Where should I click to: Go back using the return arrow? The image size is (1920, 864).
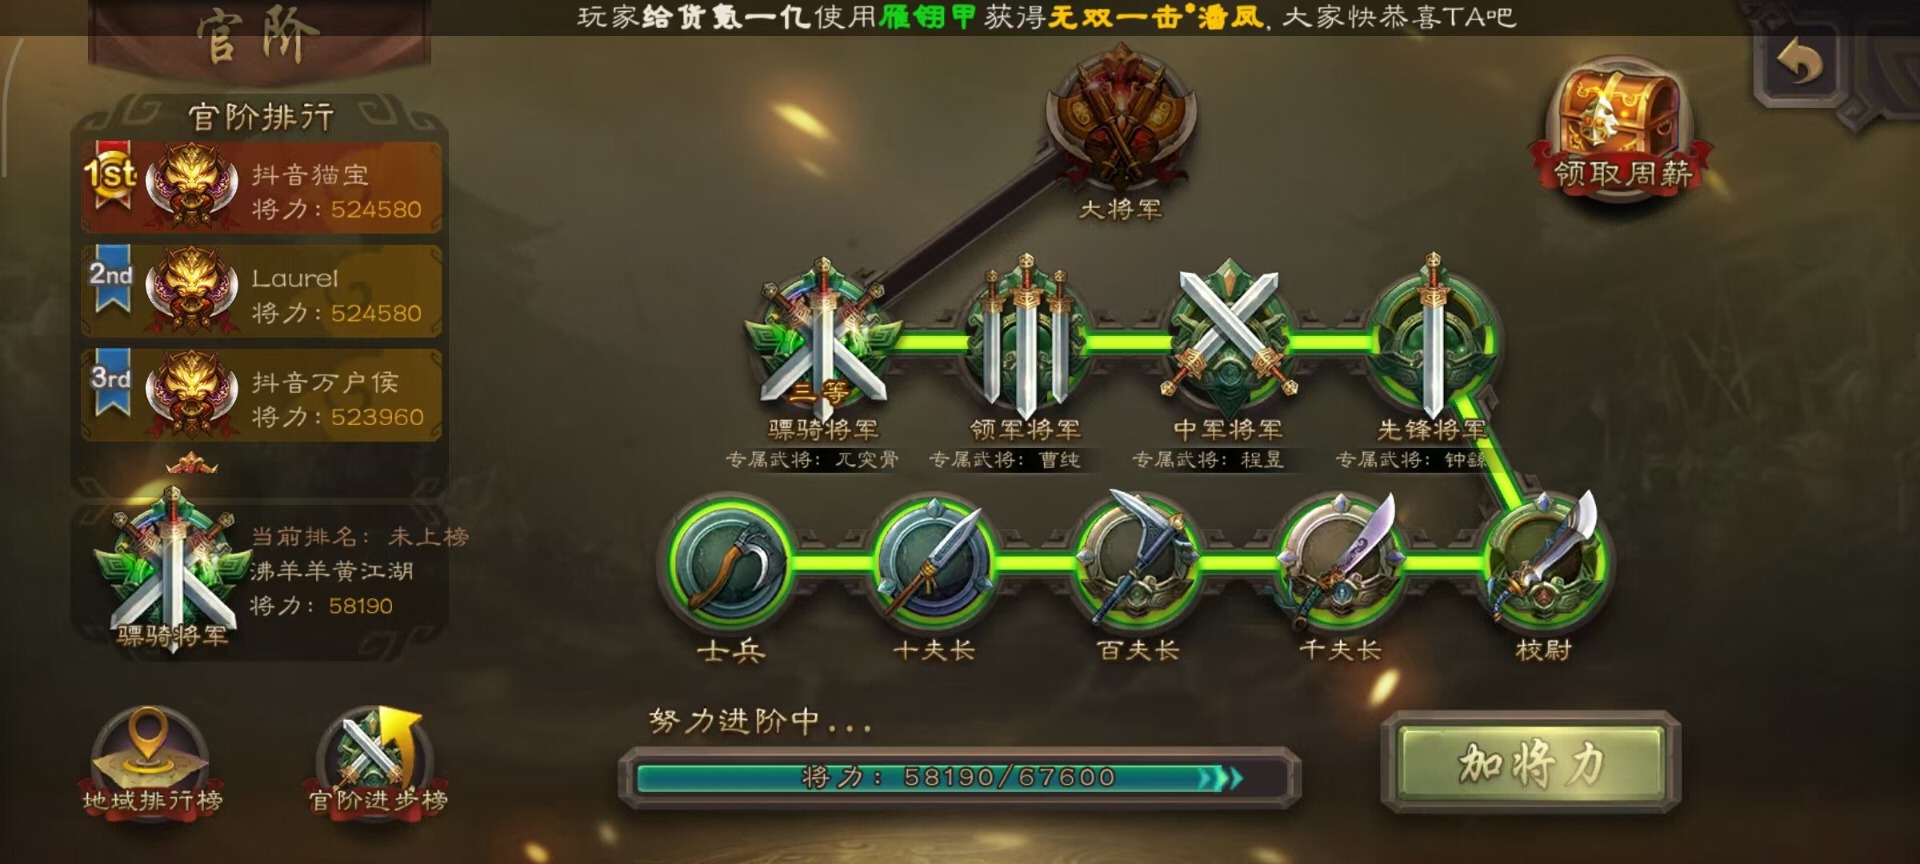(x=1800, y=64)
